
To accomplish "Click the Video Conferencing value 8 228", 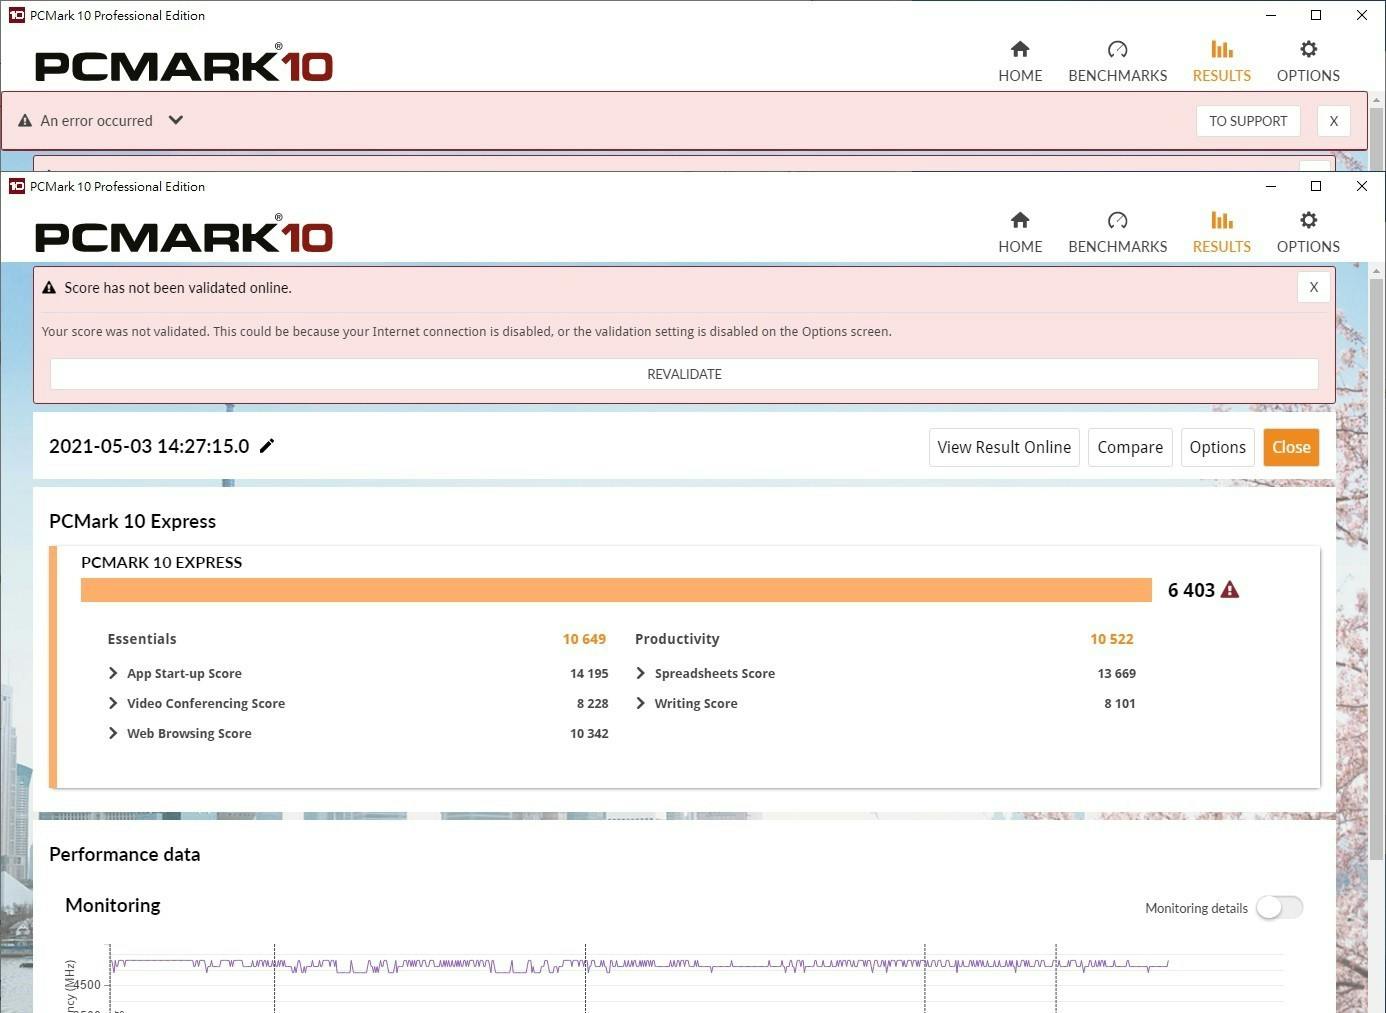I will pyautogui.click(x=592, y=703).
